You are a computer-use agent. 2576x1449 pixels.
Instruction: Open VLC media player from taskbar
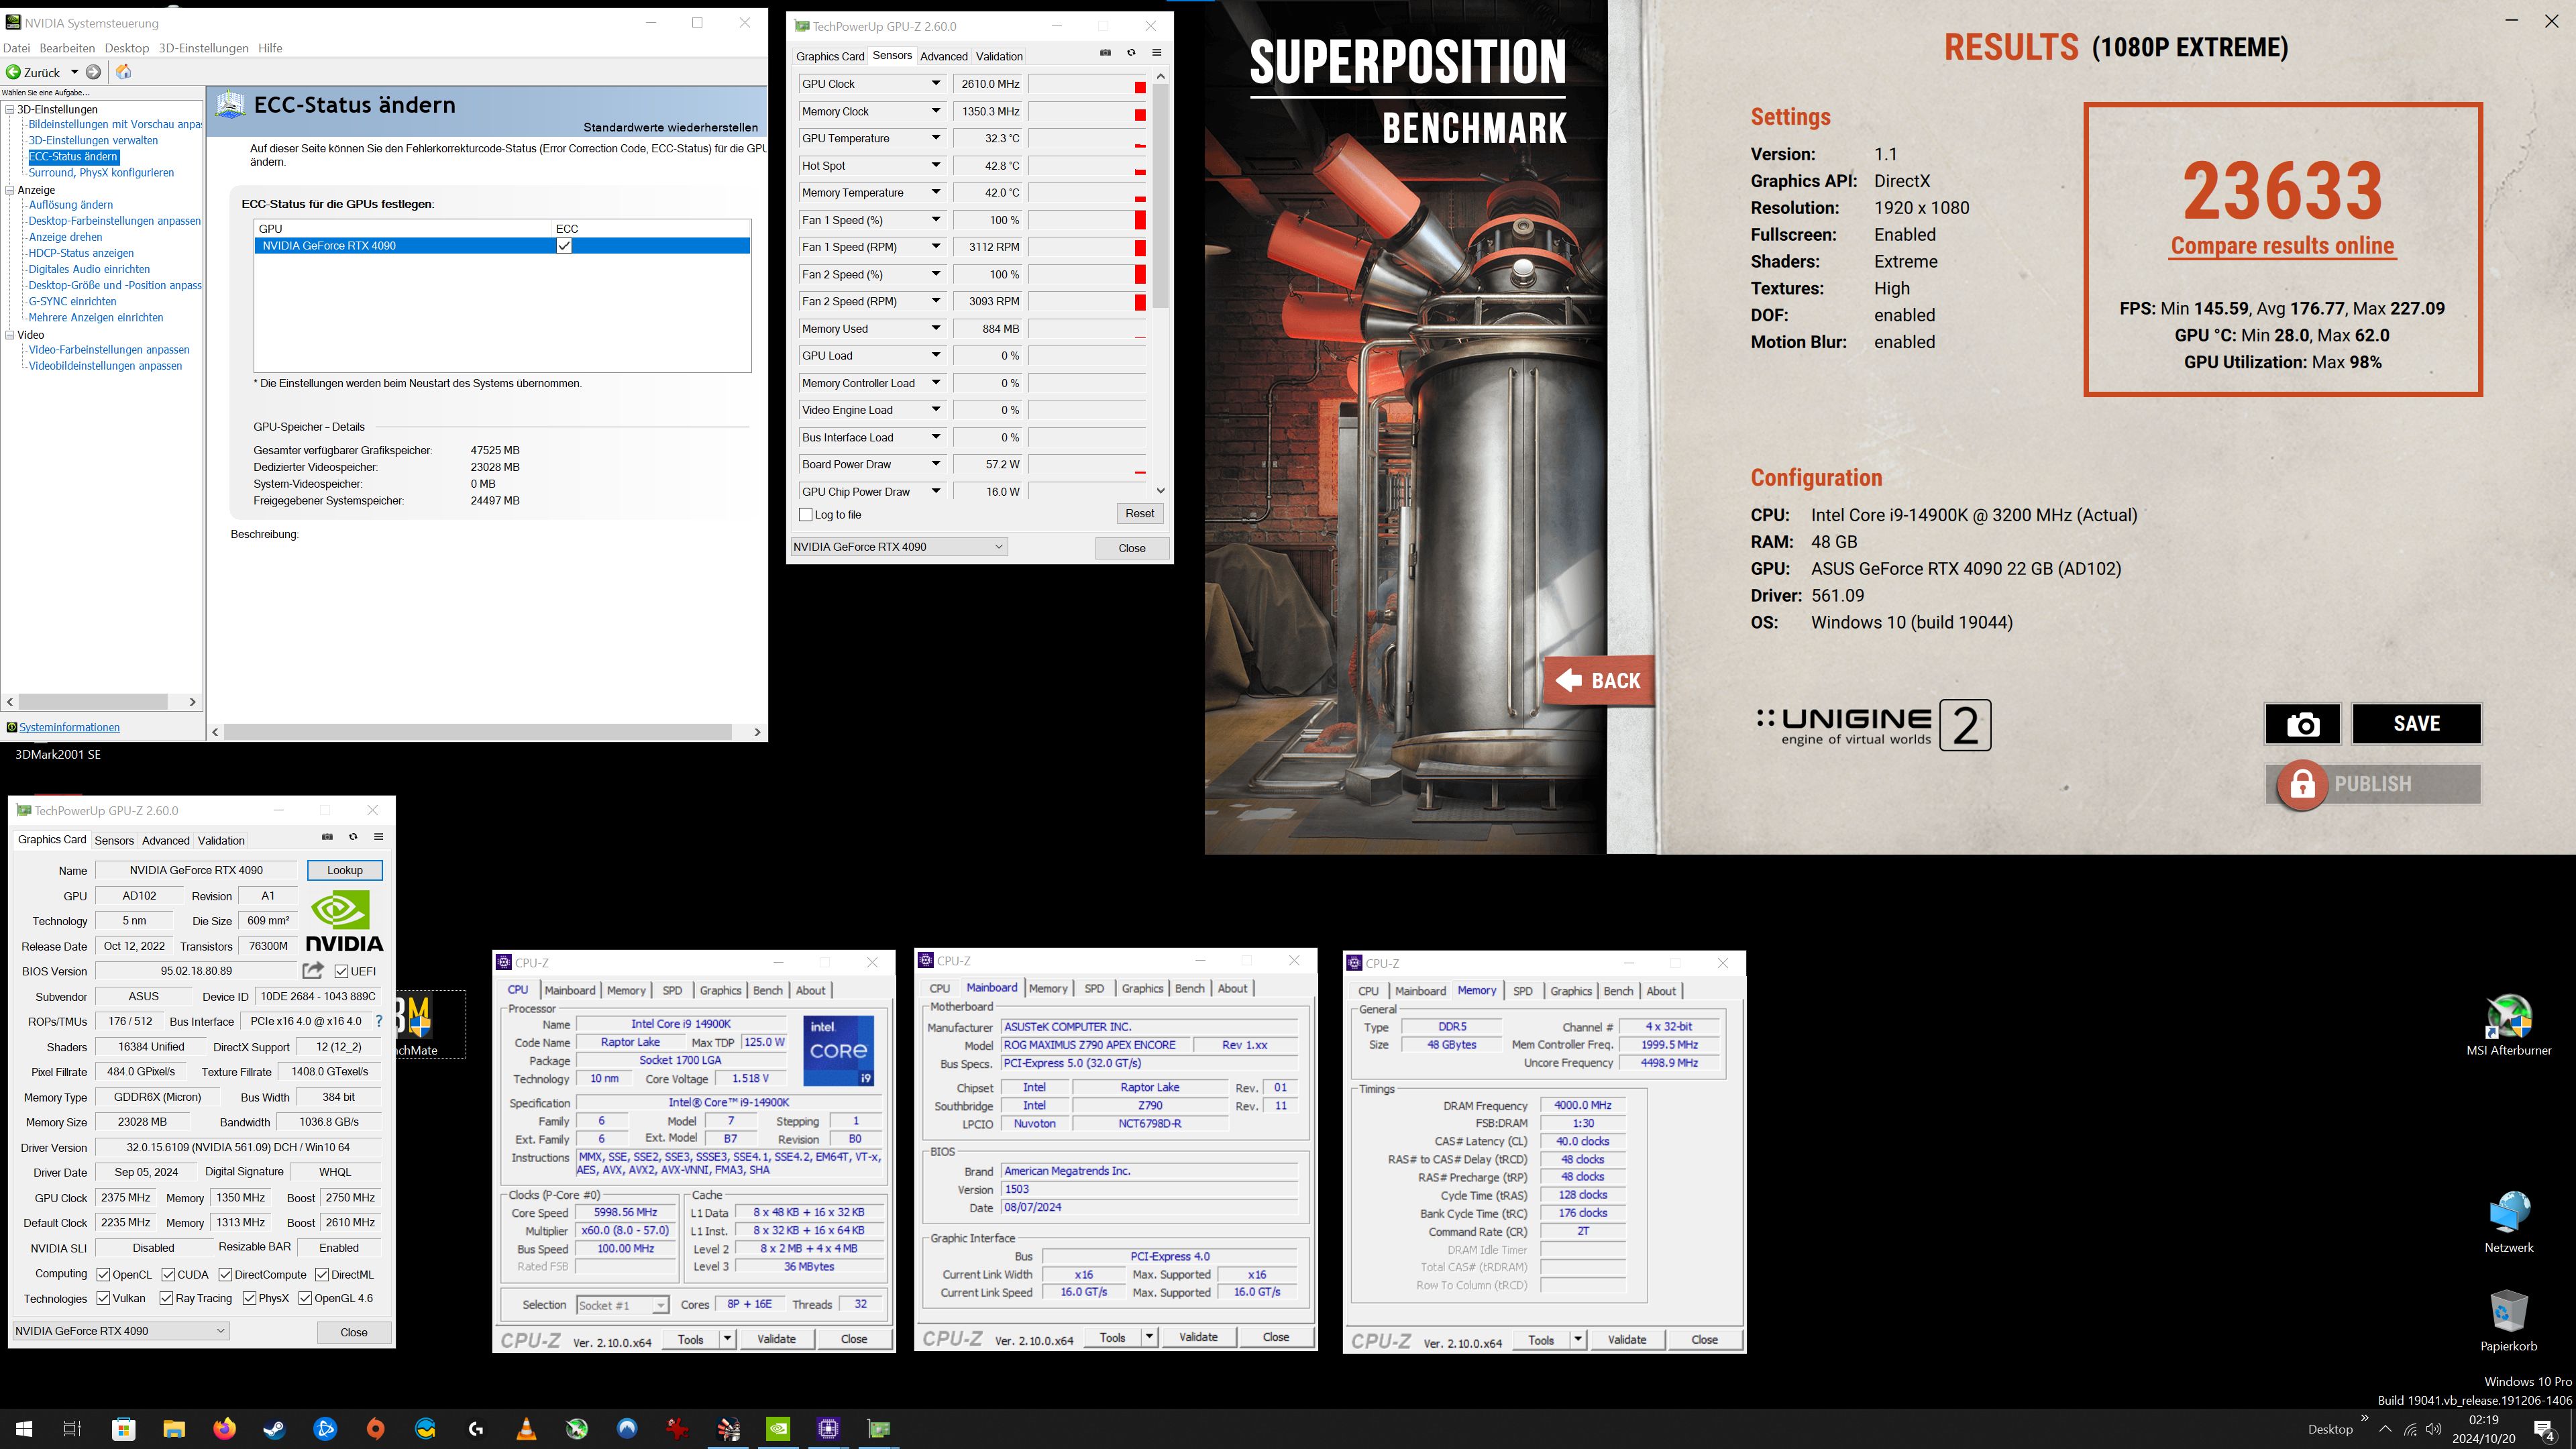[526, 1428]
